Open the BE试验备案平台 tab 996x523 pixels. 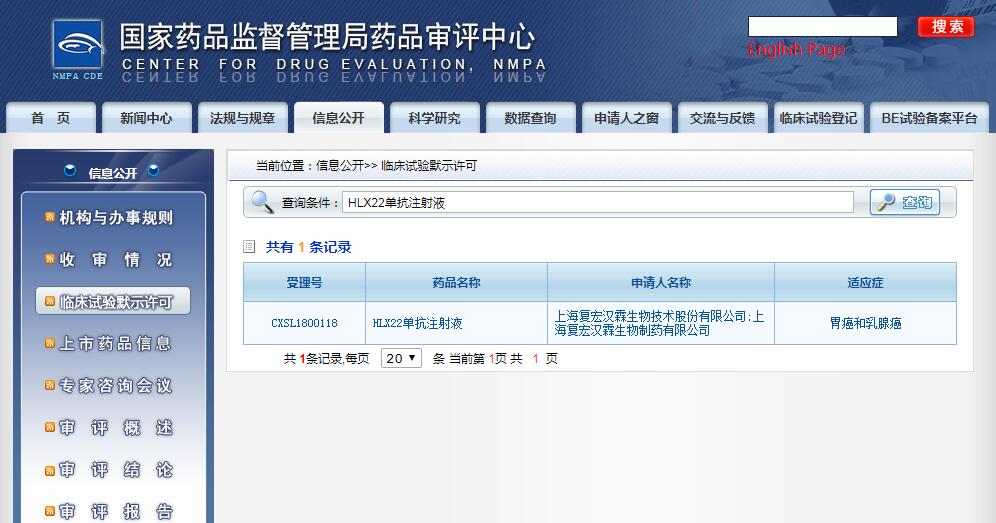click(928, 118)
